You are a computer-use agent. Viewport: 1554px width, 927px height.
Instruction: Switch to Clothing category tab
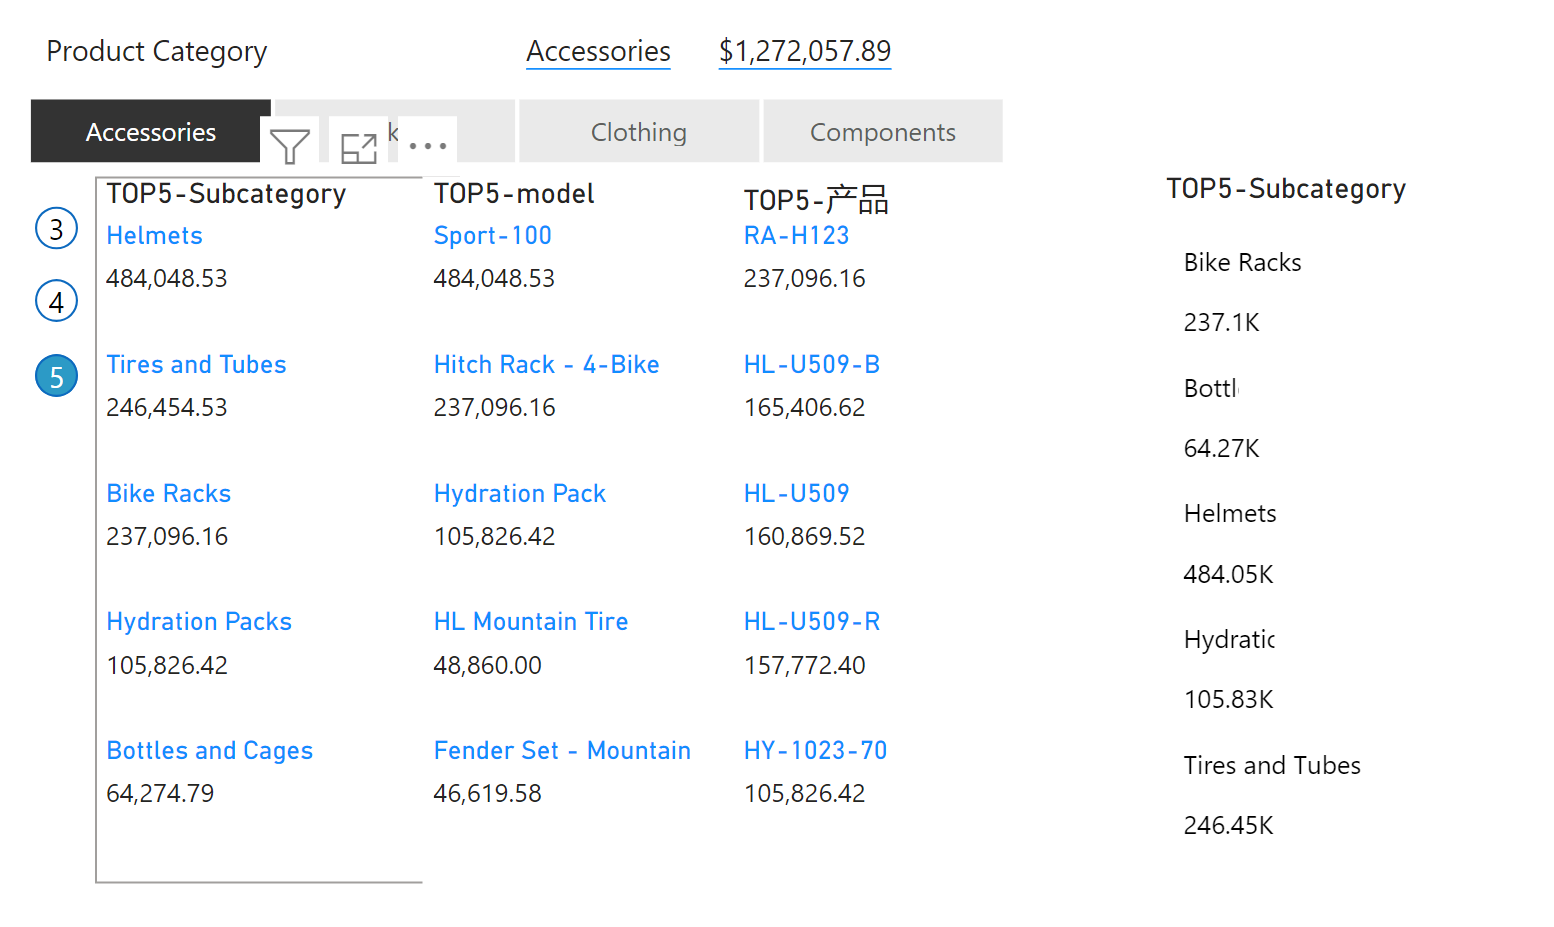(639, 131)
